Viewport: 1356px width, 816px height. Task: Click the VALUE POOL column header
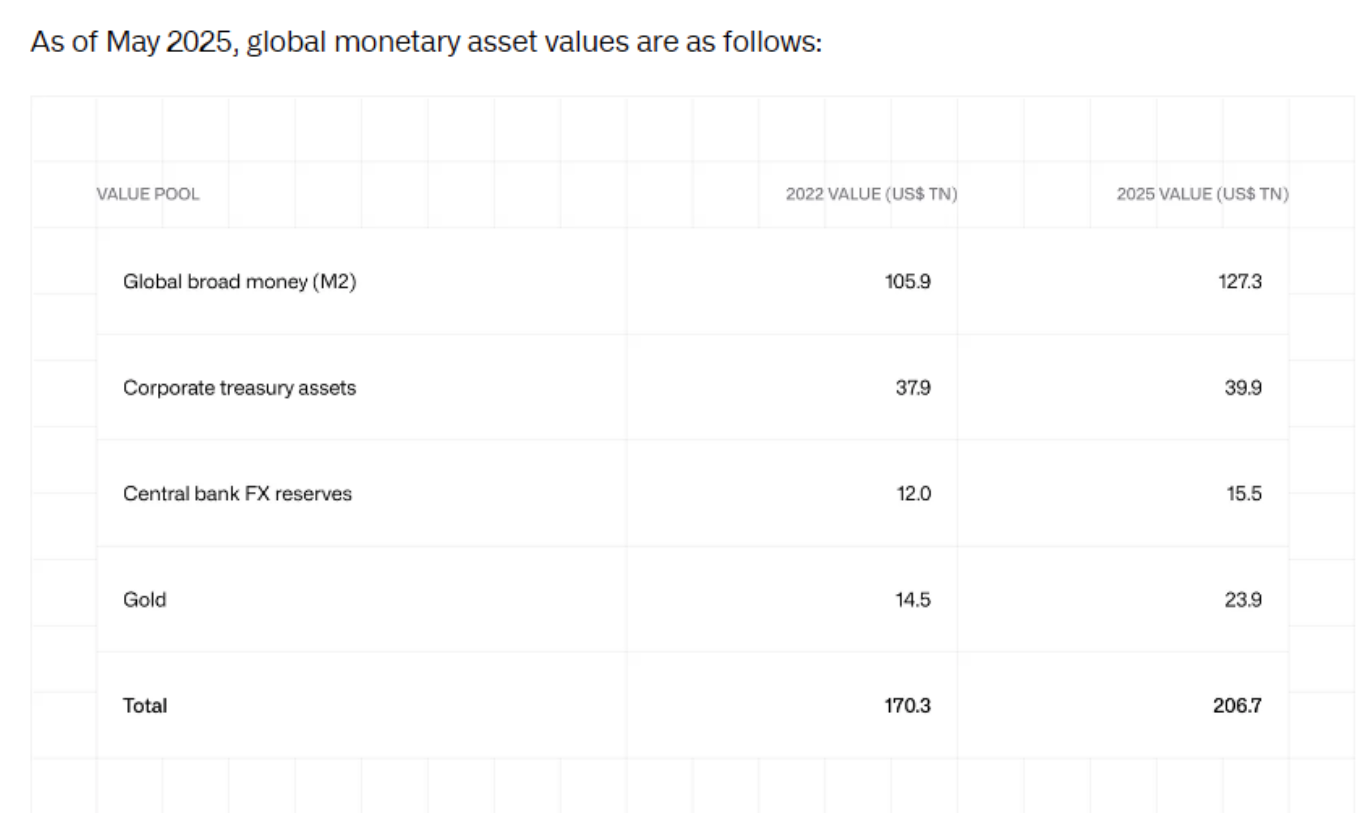(x=148, y=194)
